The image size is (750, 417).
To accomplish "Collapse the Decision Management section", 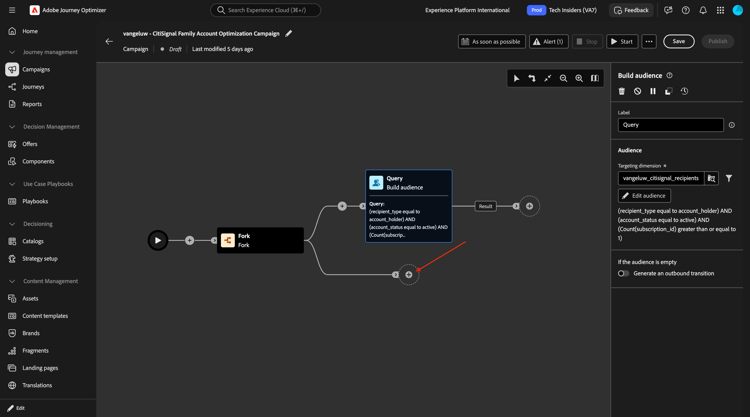I will click(12, 127).
